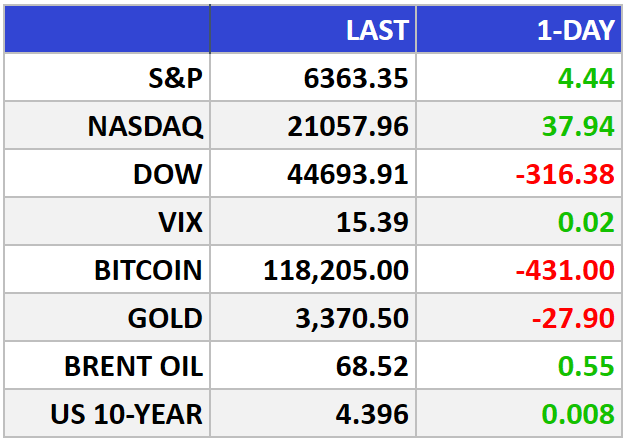Click the Brent Oil 1-day change 0.55
This screenshot has width=624, height=440.
[x=586, y=366]
